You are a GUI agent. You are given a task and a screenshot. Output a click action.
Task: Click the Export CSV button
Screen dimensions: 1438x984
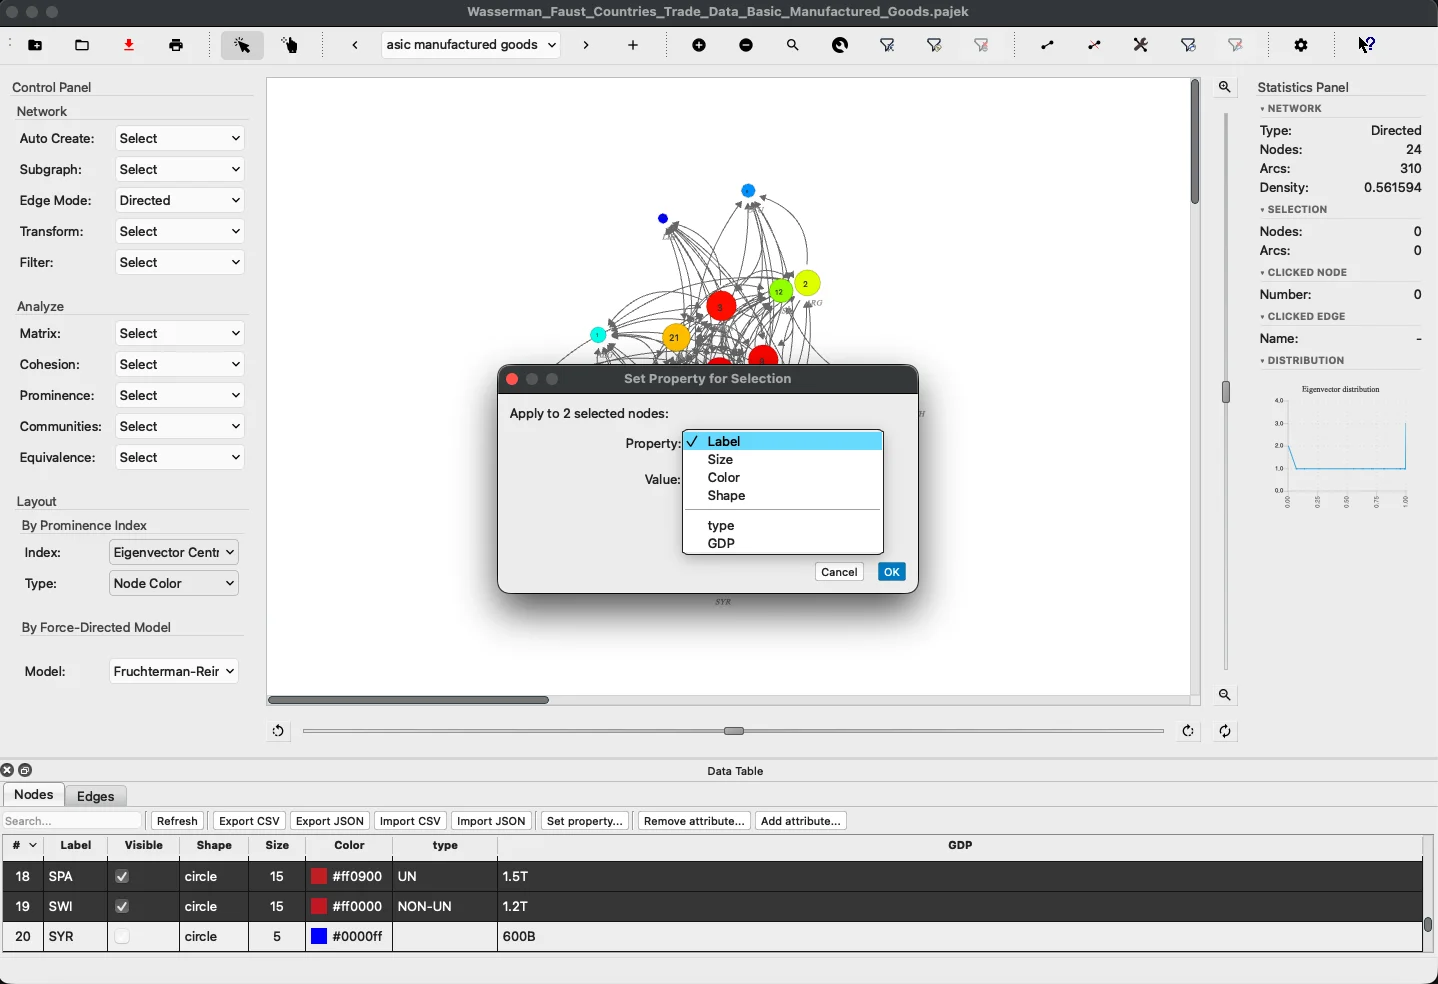pos(249,822)
